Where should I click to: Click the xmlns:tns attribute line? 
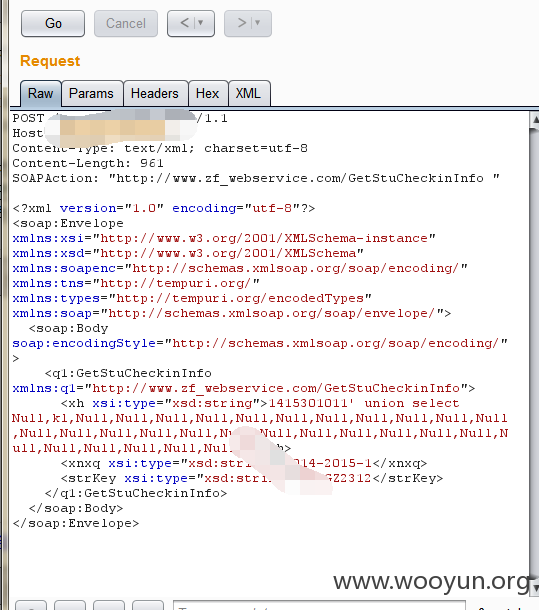(136, 283)
